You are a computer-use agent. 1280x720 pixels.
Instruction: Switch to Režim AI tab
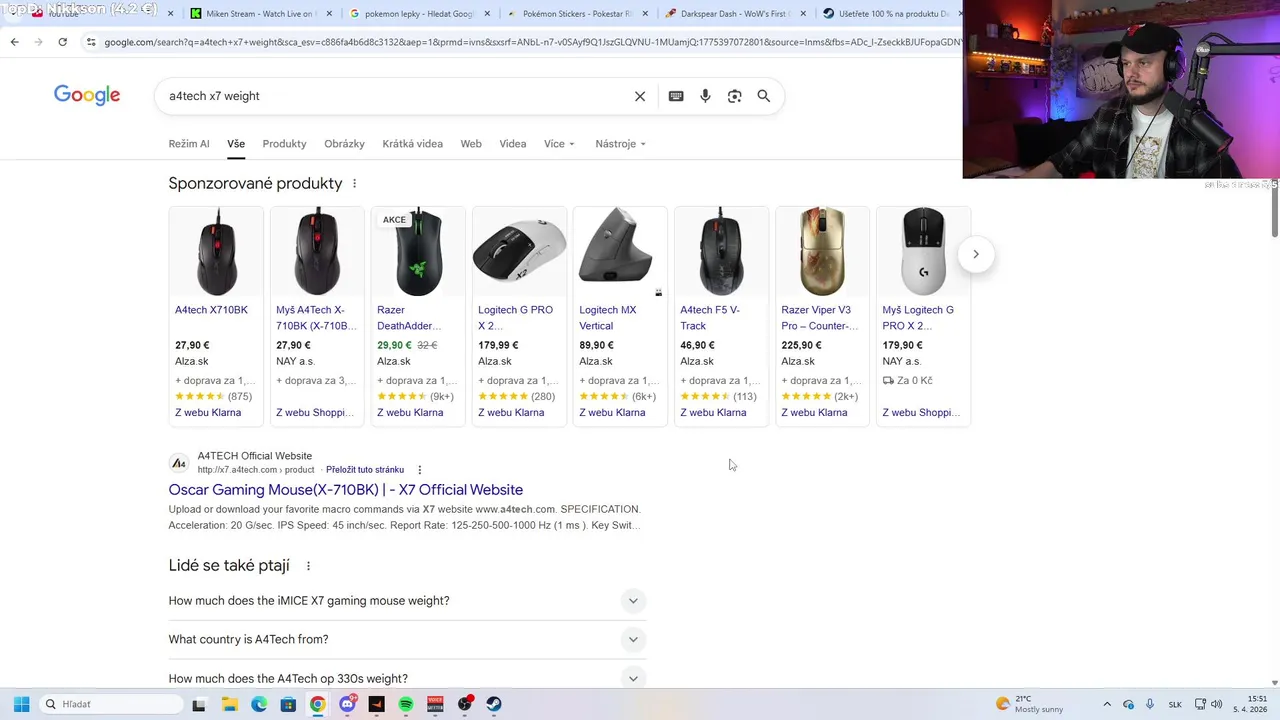[189, 144]
